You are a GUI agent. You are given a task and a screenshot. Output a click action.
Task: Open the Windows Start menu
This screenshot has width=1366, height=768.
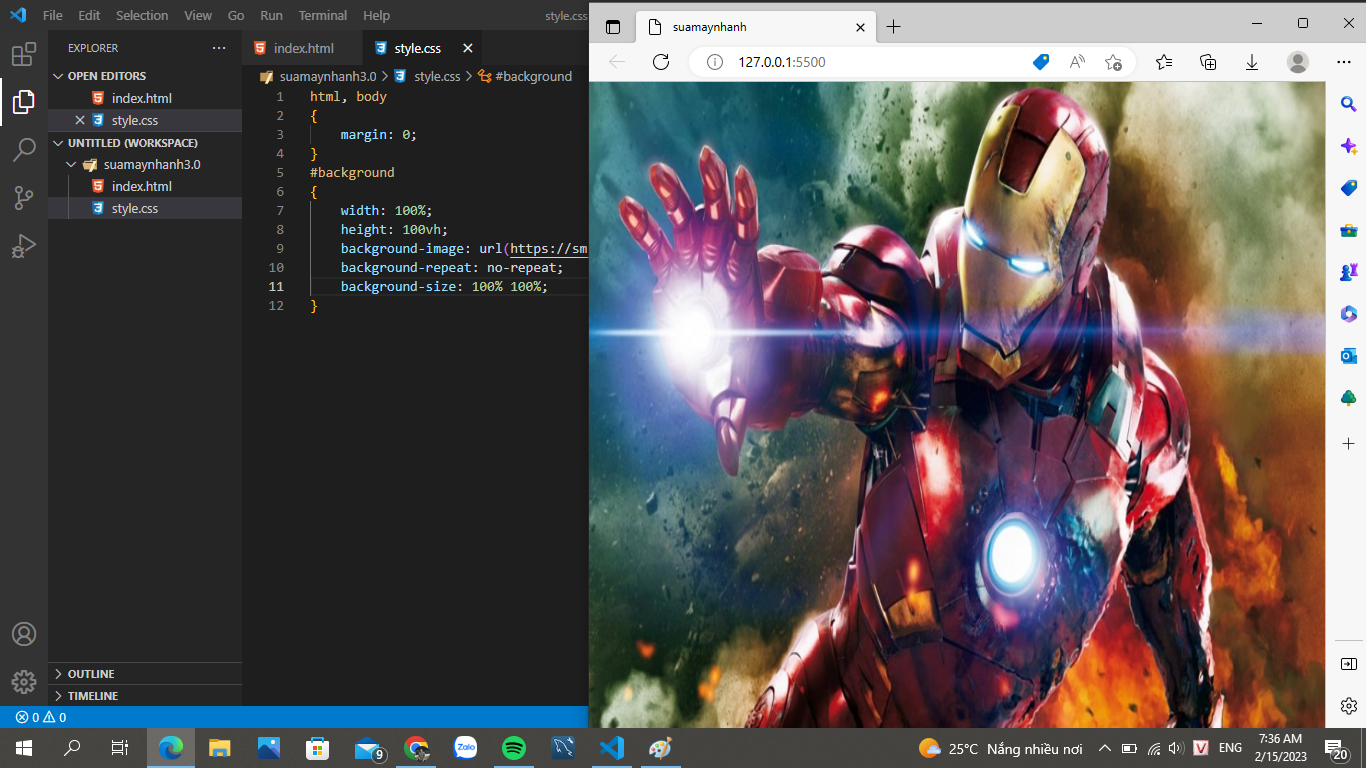[x=24, y=748]
